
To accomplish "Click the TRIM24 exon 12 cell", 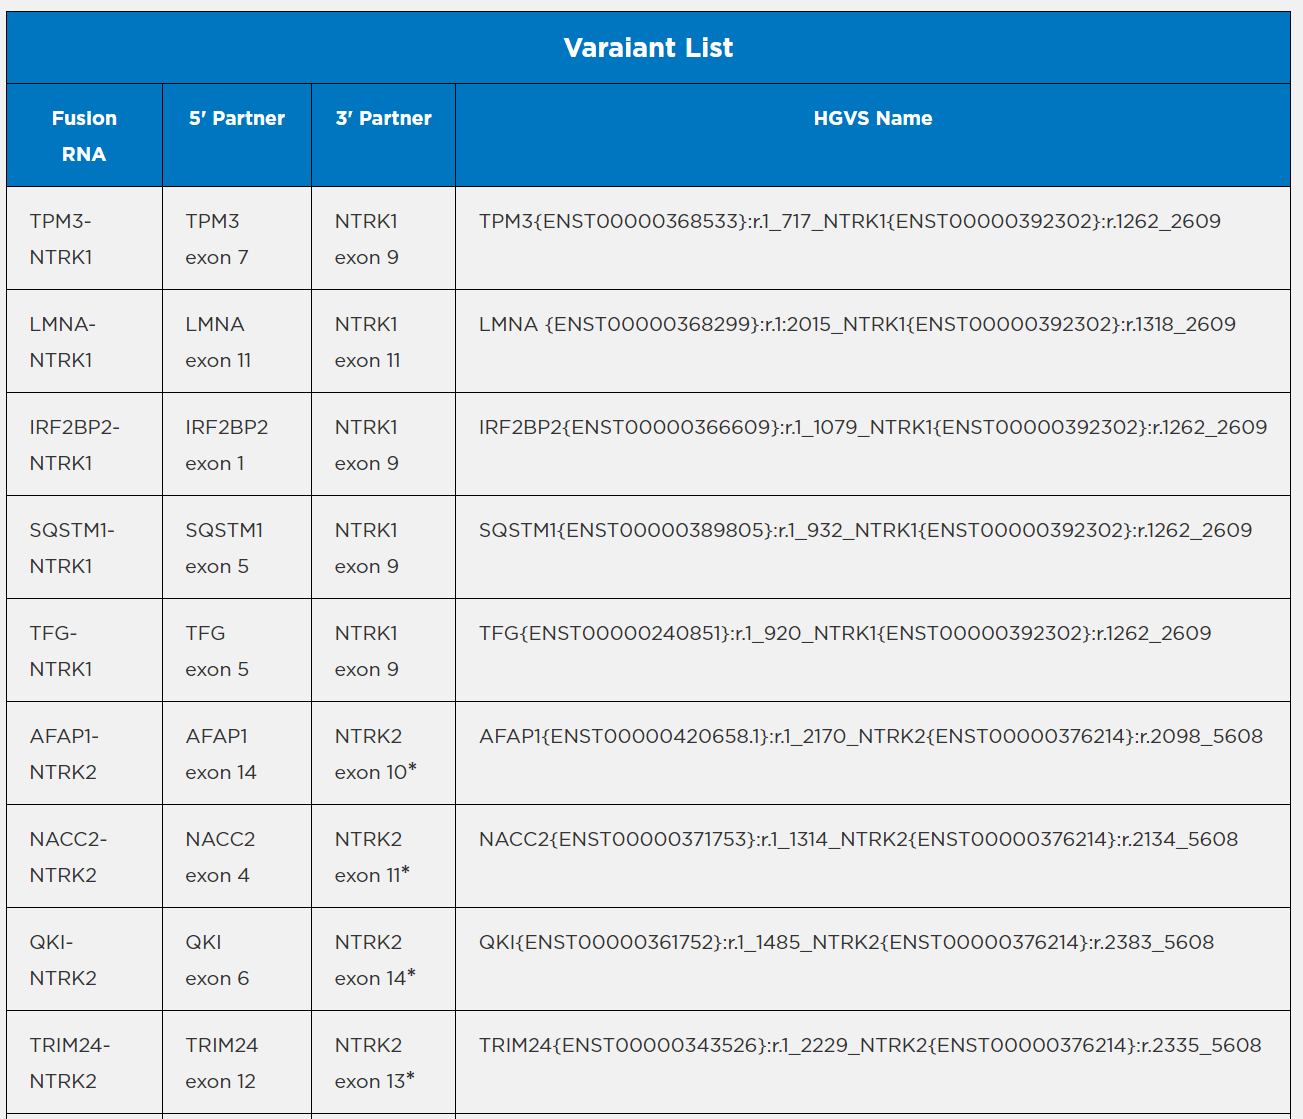I will (x=222, y=1063).
